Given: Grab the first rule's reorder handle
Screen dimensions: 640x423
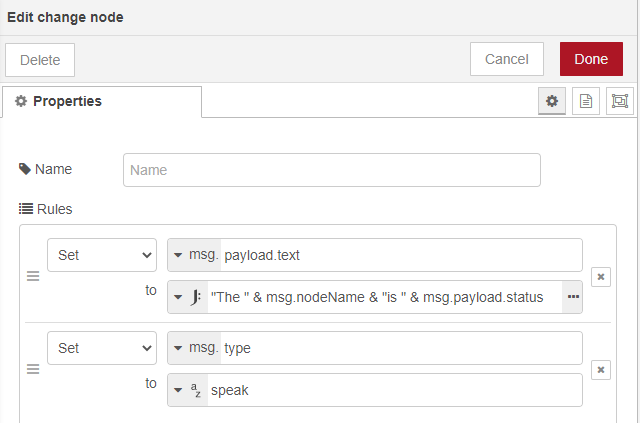Looking at the screenshot, I should pyautogui.click(x=32, y=277).
